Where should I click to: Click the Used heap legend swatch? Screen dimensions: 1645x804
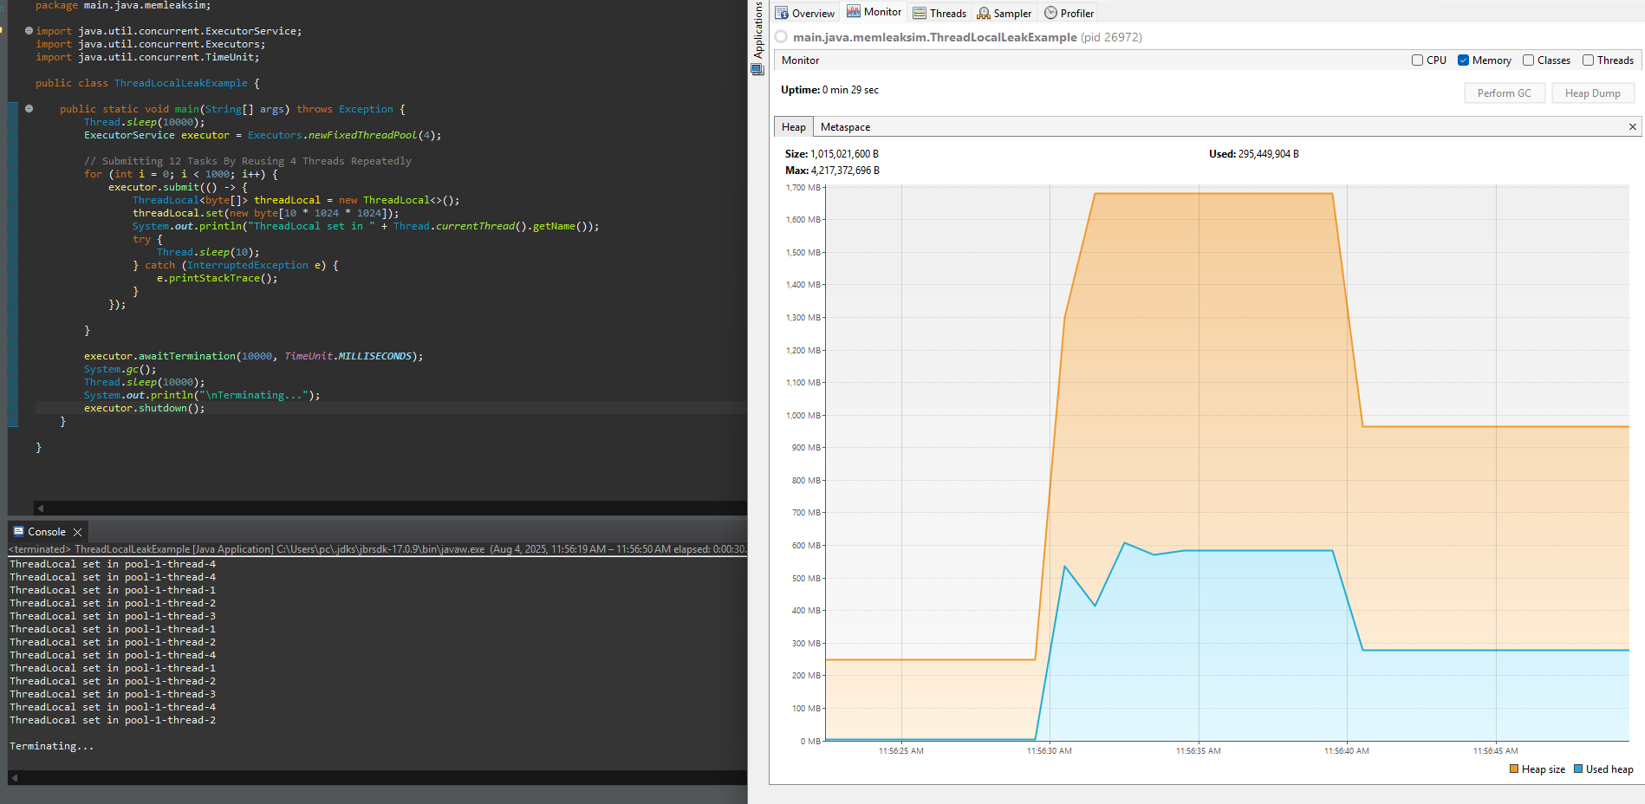1578,769
